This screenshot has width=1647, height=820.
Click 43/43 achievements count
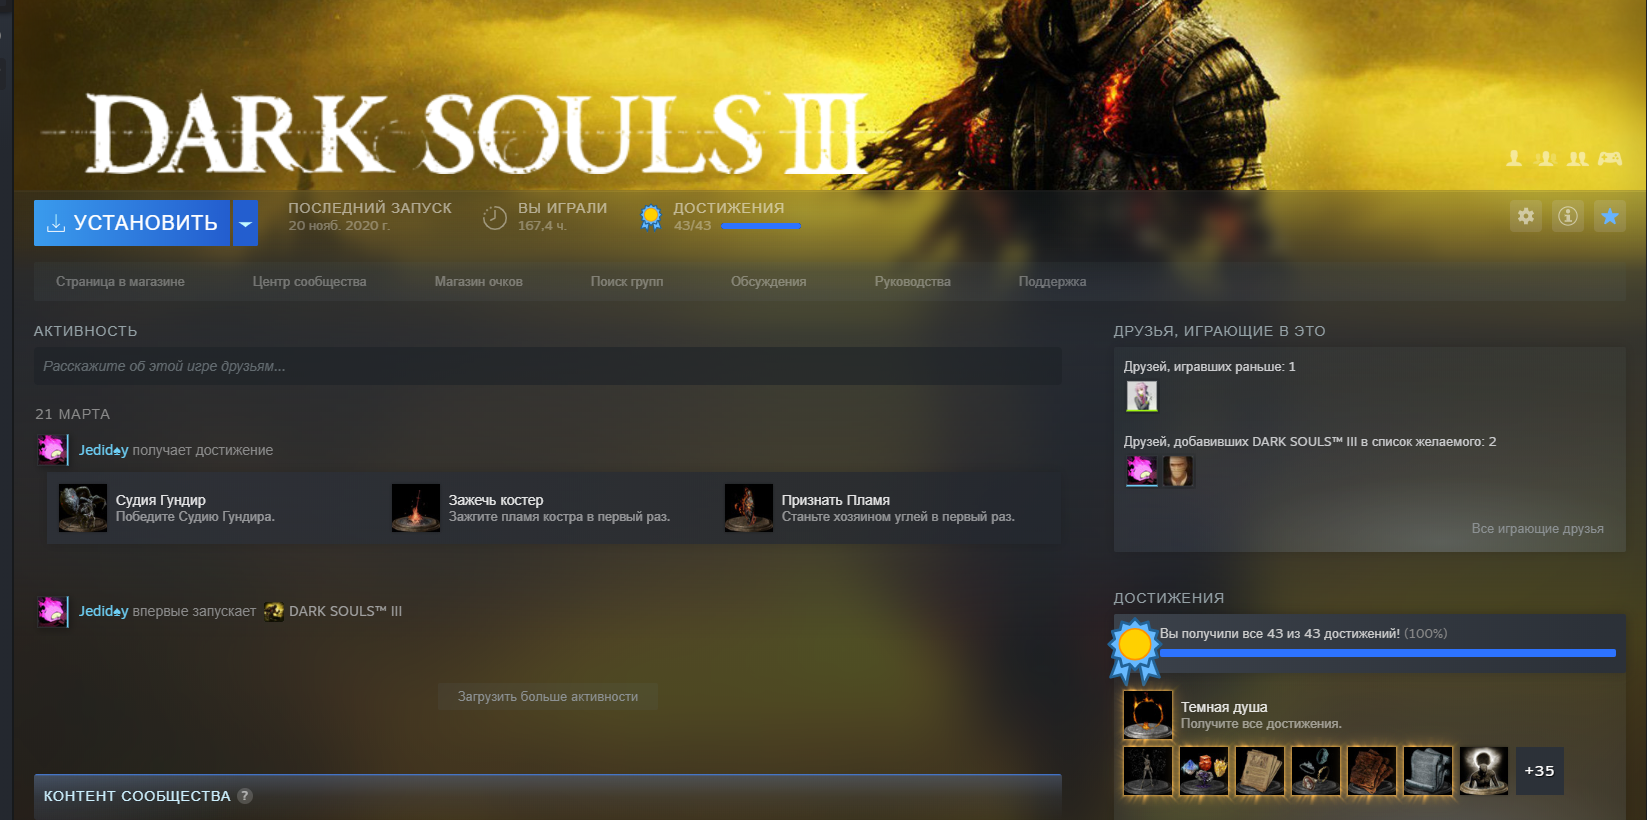692,226
